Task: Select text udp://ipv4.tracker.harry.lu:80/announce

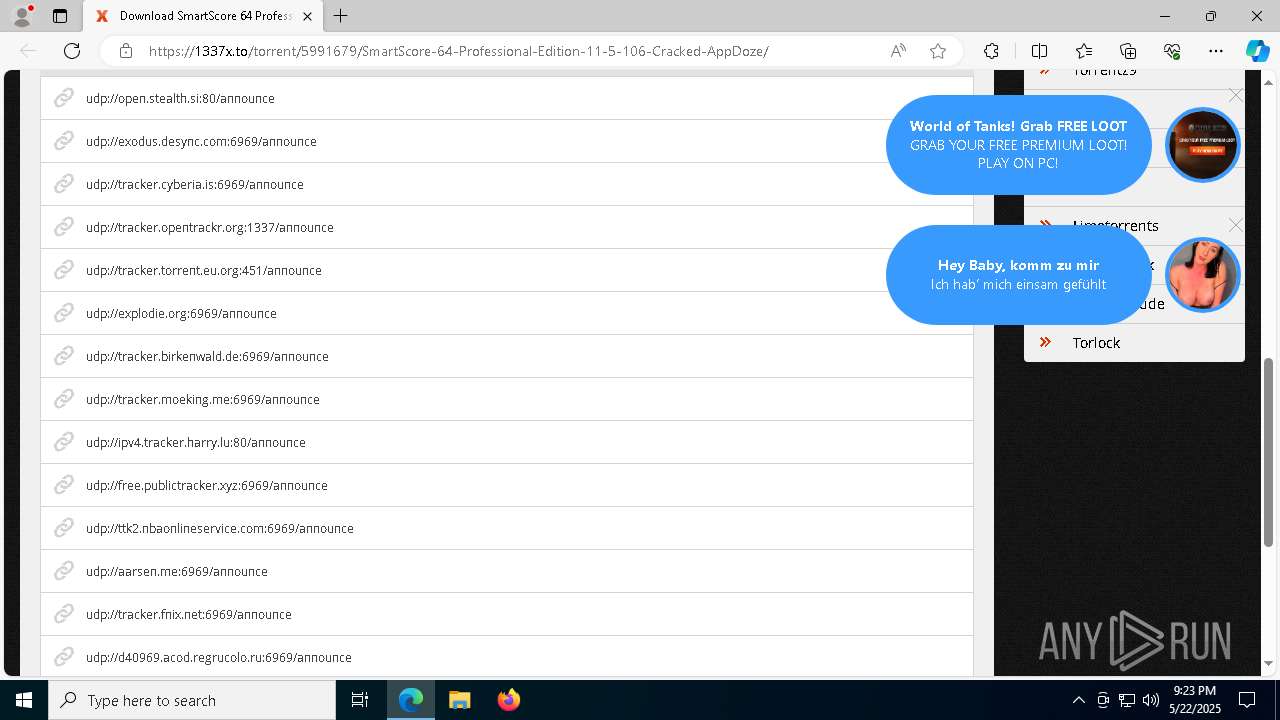Action: click(196, 442)
